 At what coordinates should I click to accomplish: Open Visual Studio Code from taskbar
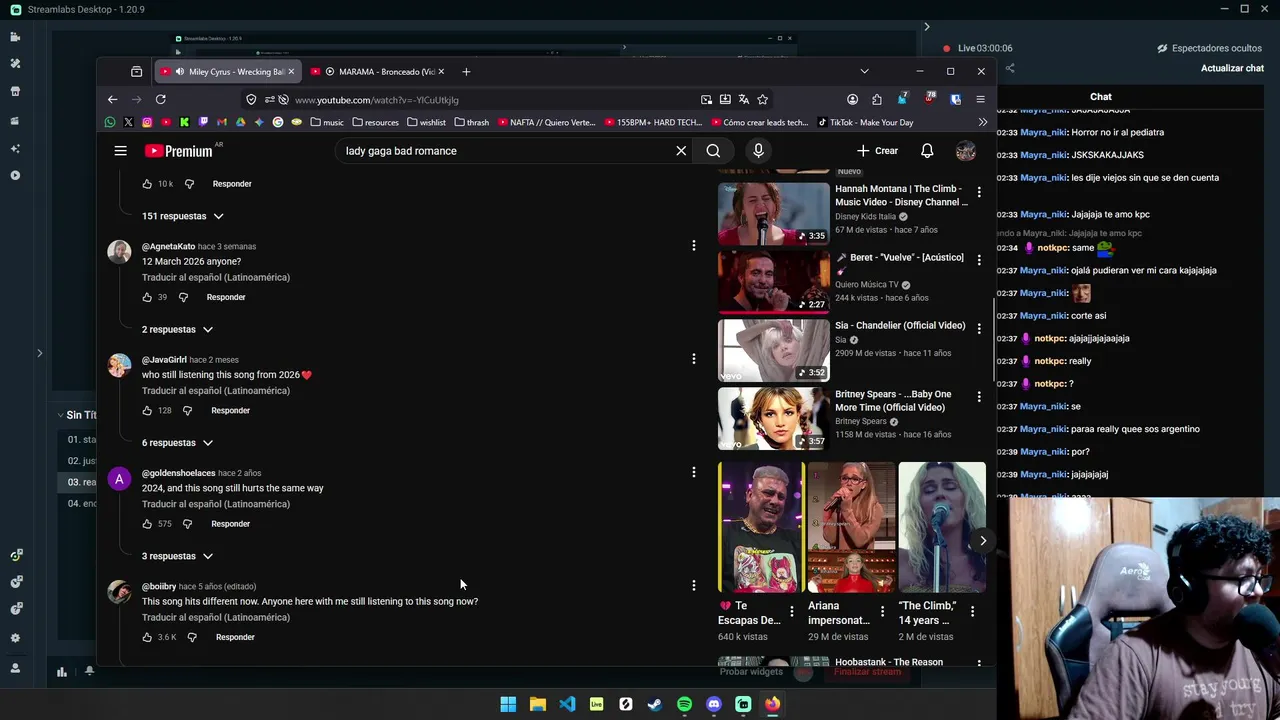567,704
